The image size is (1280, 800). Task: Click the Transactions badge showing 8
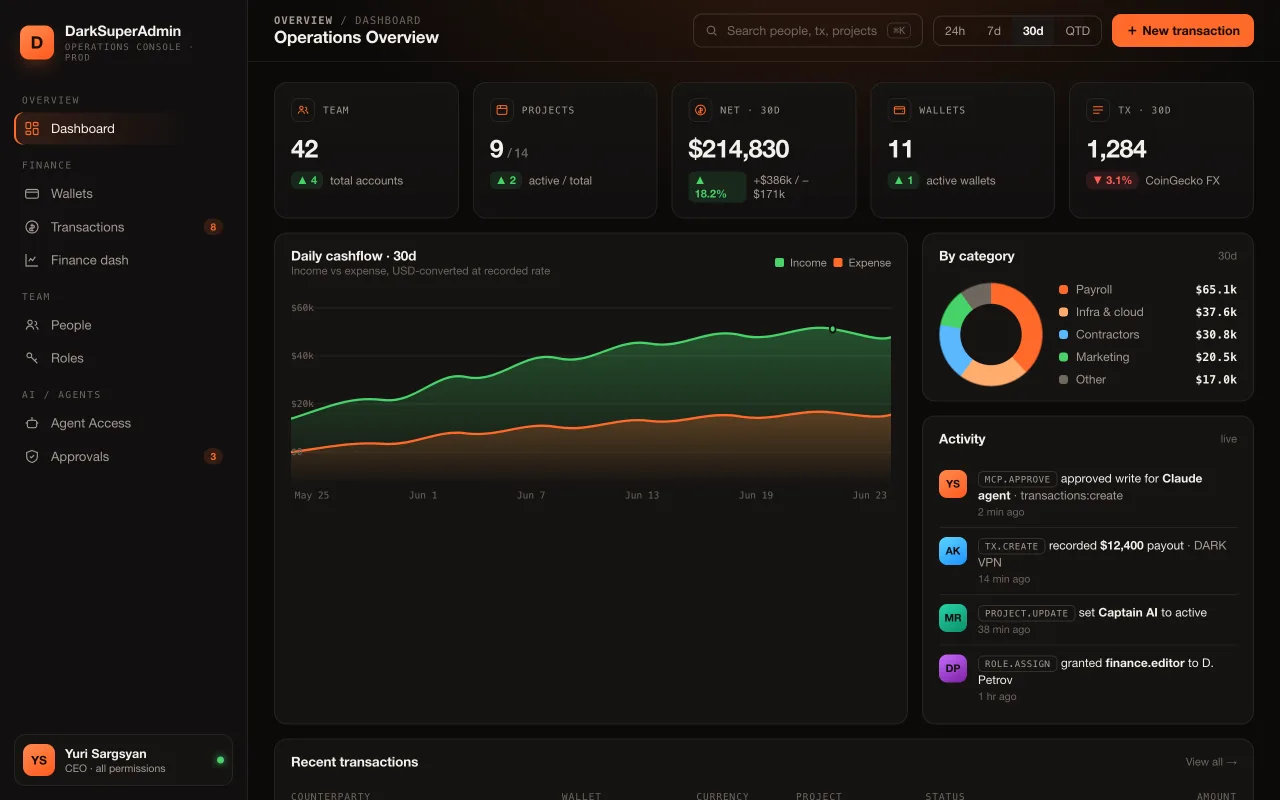[212, 227]
